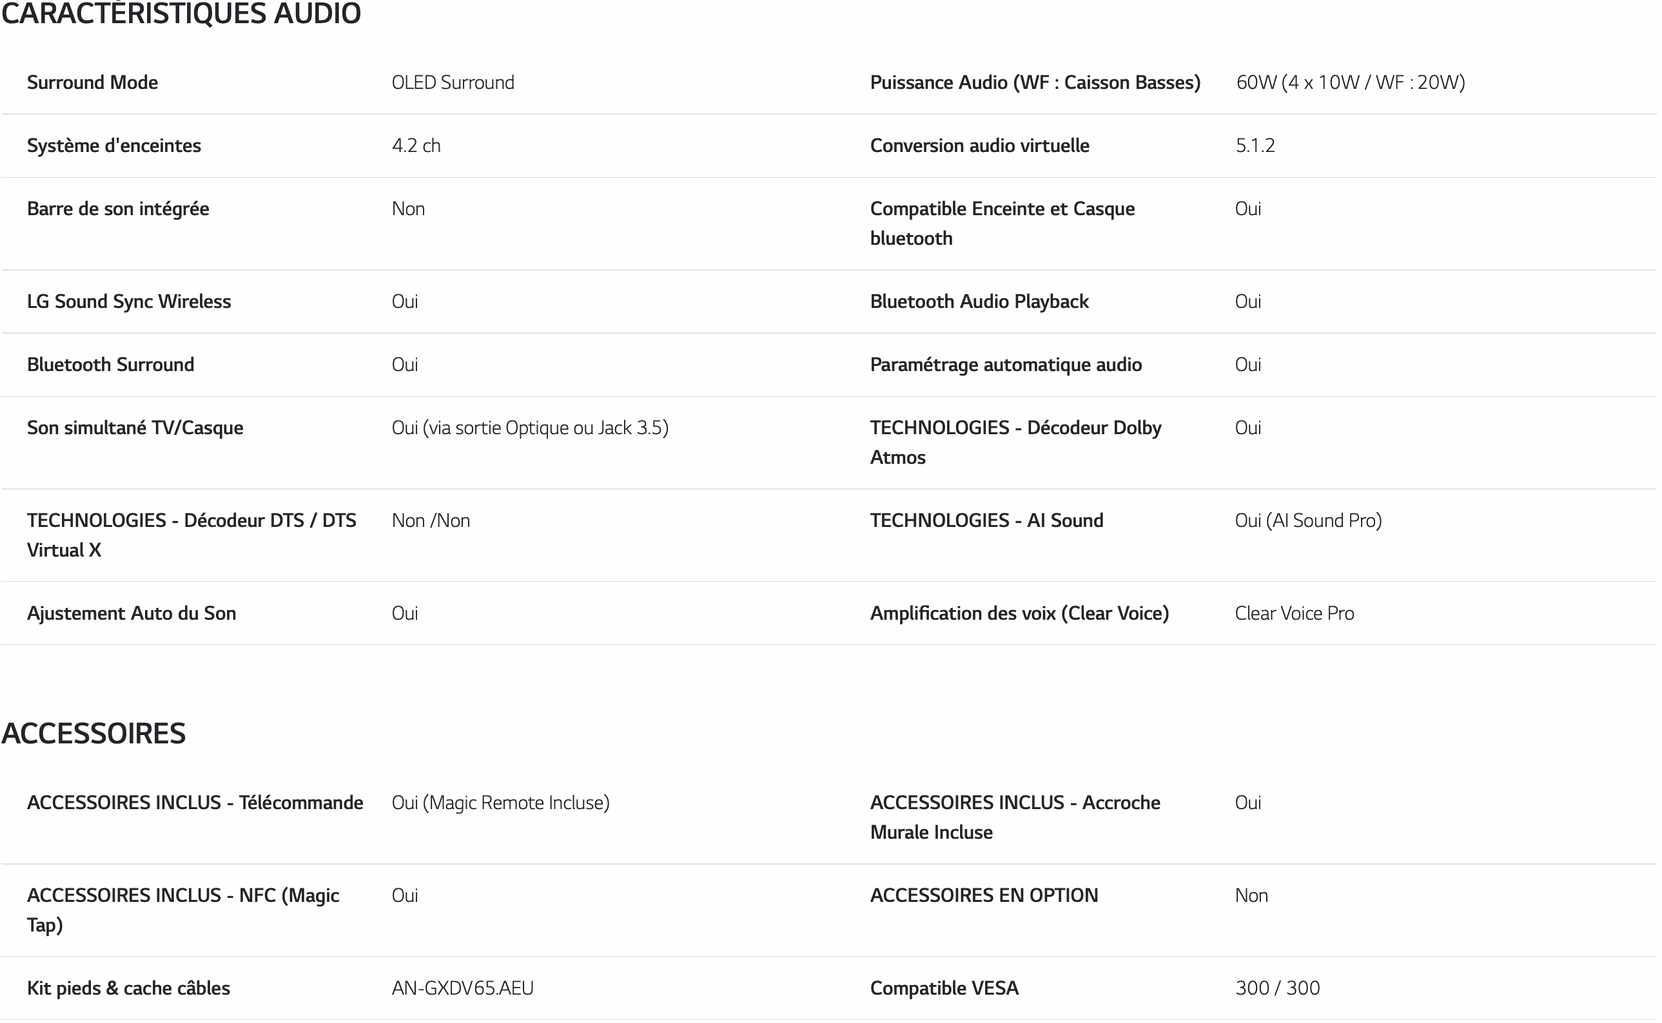
Task: Click the 4.2 ch value
Action: coord(416,145)
